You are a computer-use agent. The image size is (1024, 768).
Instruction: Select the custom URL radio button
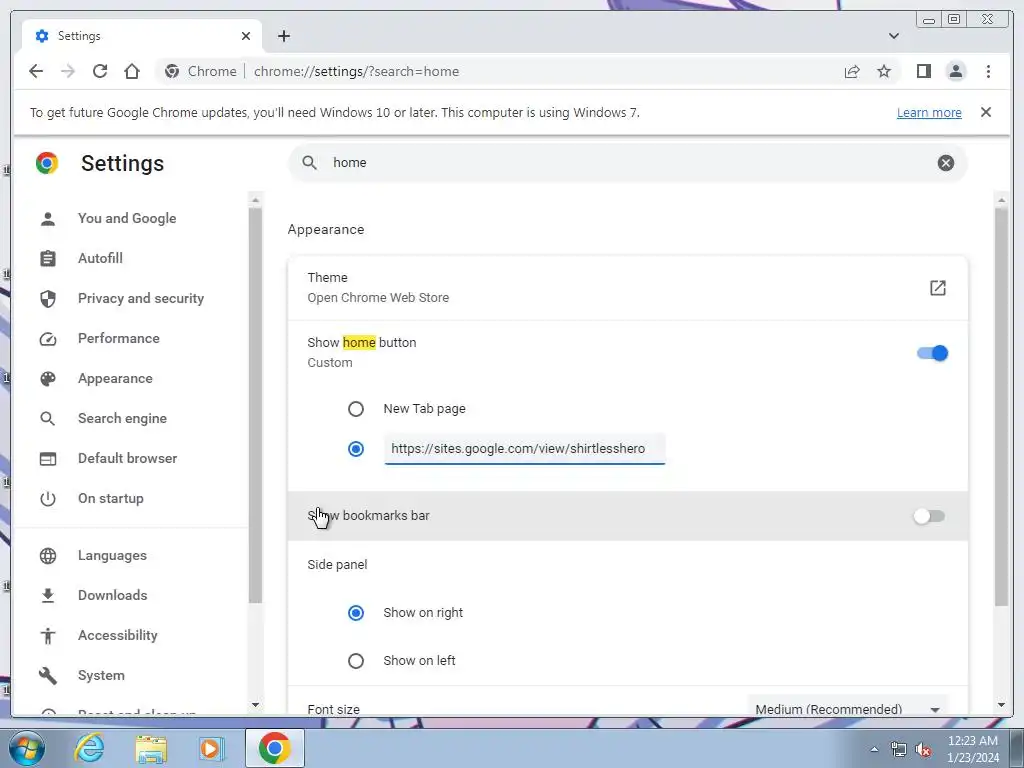(355, 449)
